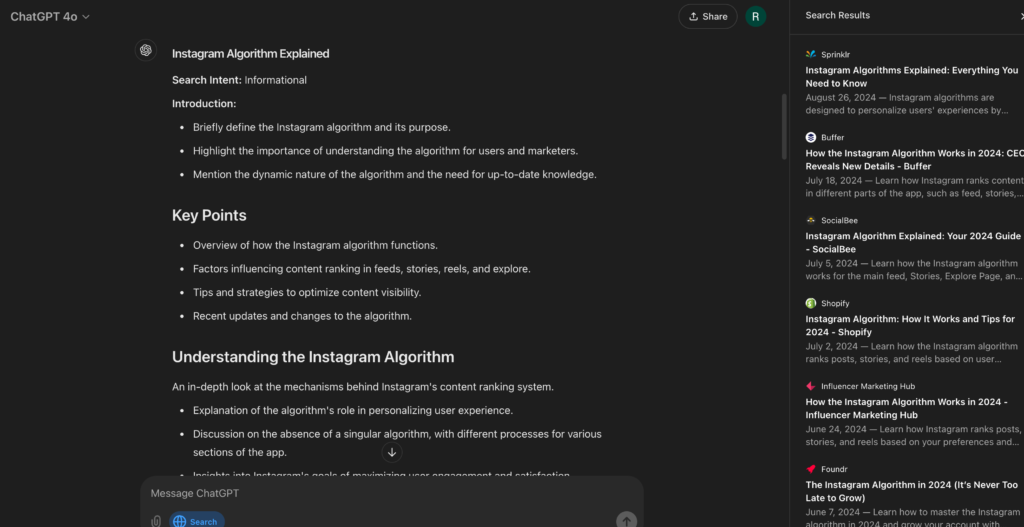Click the ChatGPT logo avatar icon
This screenshot has width=1024, height=527.
click(146, 51)
